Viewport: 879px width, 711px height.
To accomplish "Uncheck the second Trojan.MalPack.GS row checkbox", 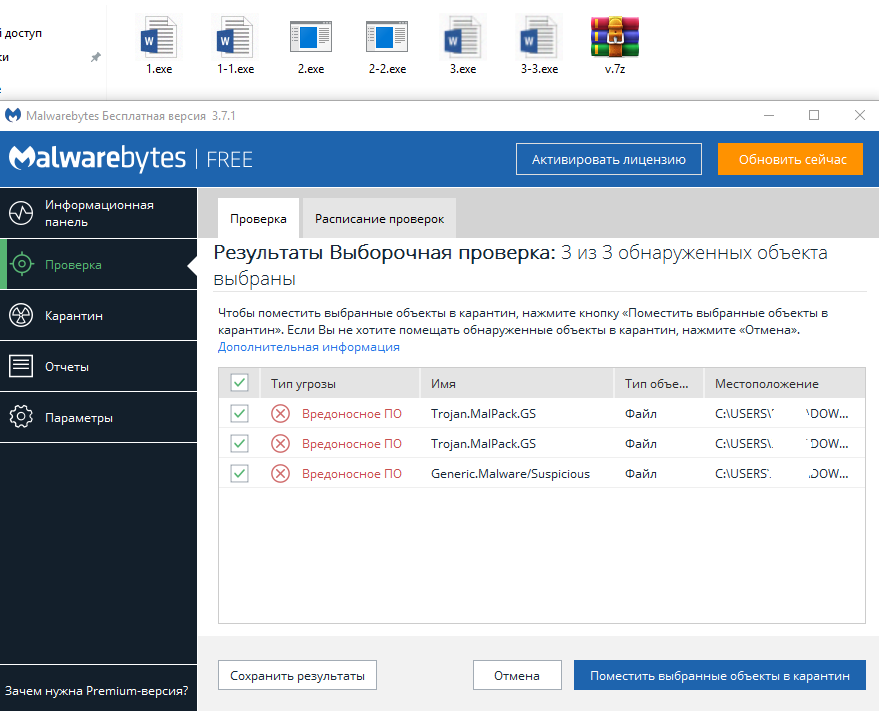I will tap(239, 444).
